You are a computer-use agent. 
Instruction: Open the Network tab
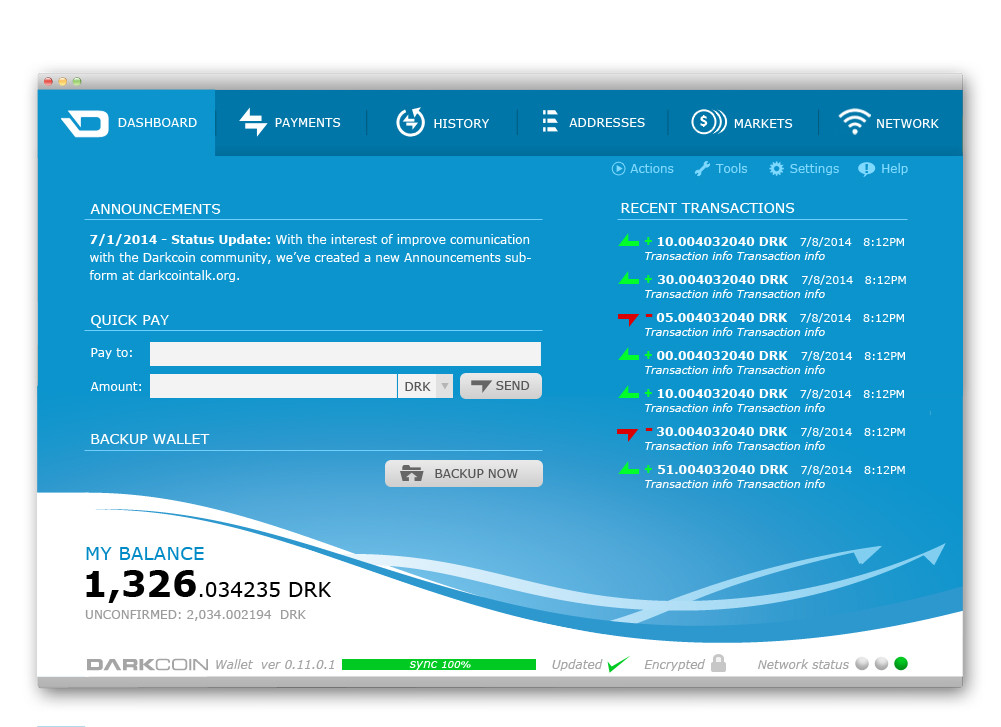[x=891, y=123]
